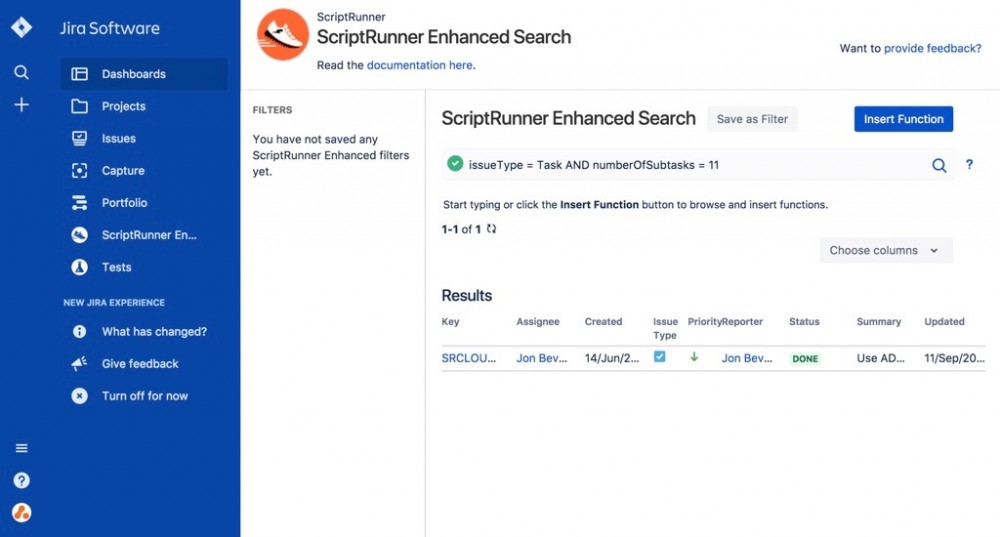Open the SRCLOU issue key link
This screenshot has height=537, width=1000.
coord(469,359)
